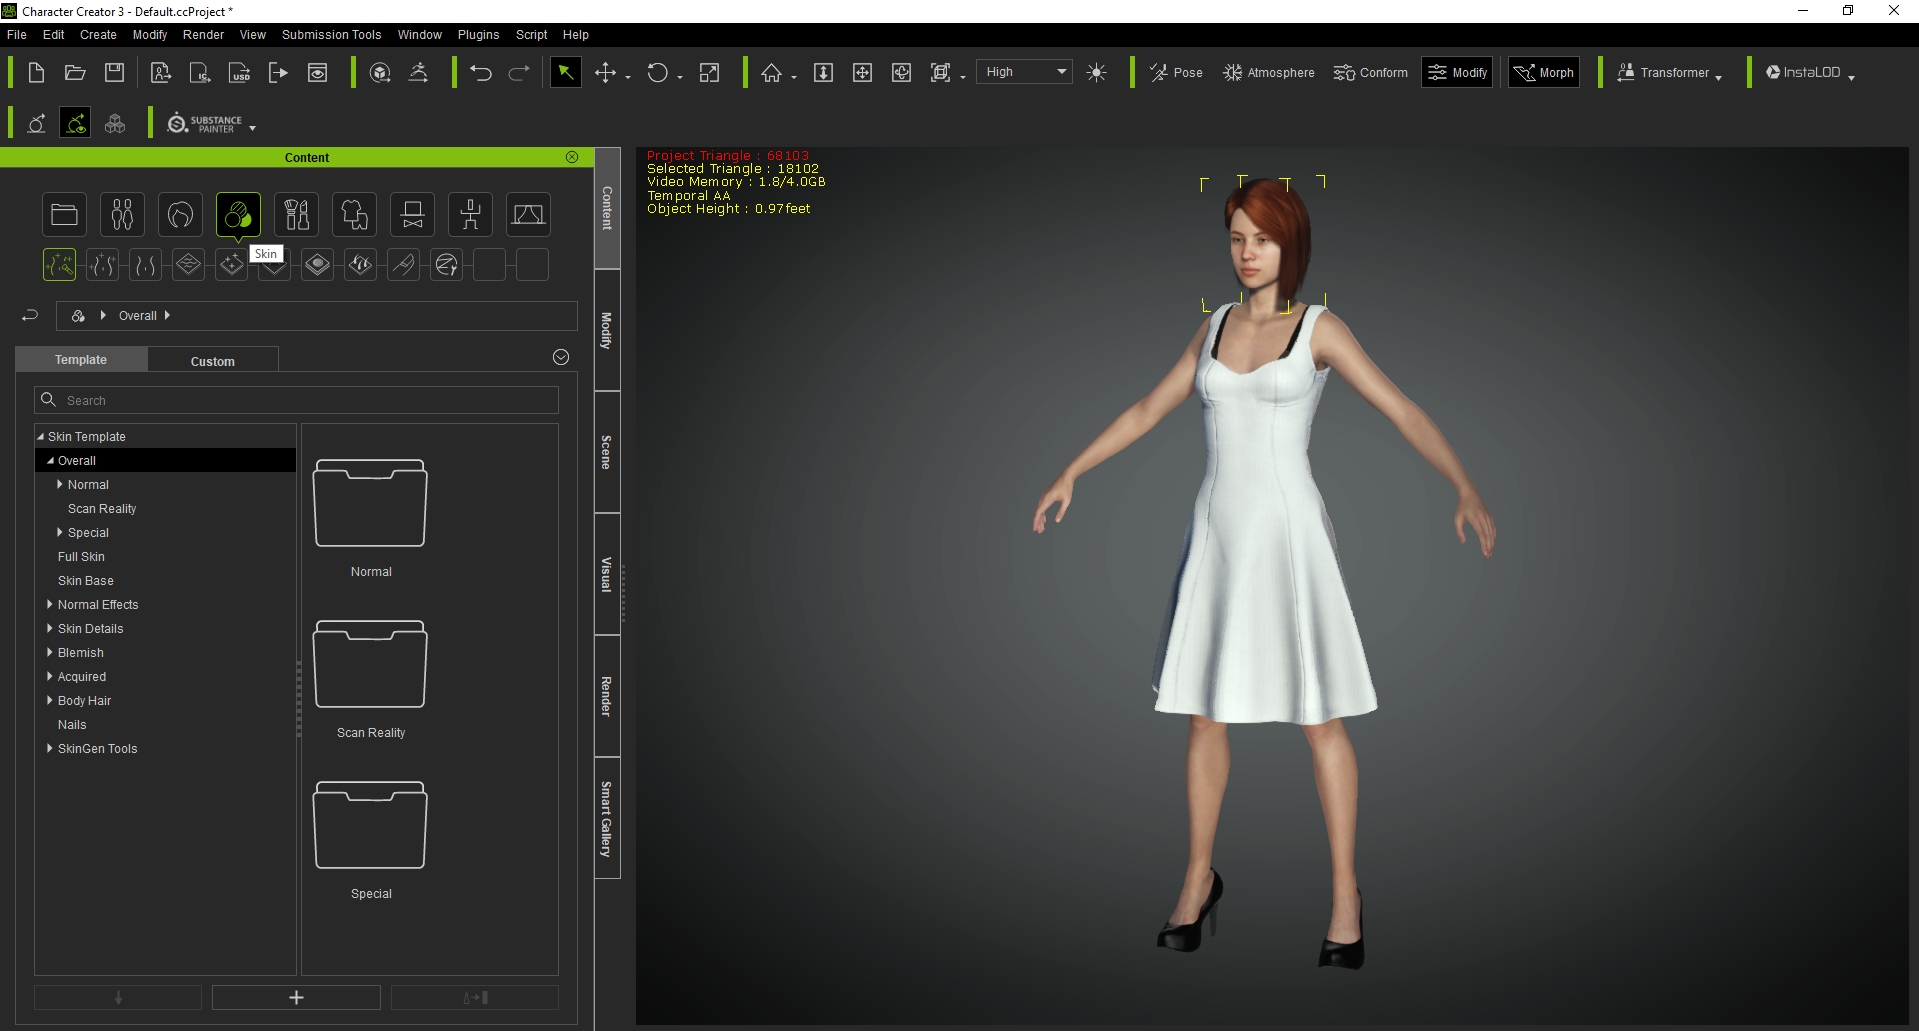Click inside the Search field
1919x1031 pixels.
click(296, 400)
